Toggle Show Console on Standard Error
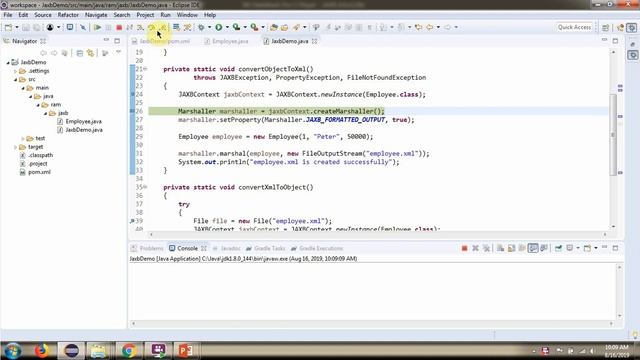The width and height of the screenshot is (640, 360). [544, 248]
